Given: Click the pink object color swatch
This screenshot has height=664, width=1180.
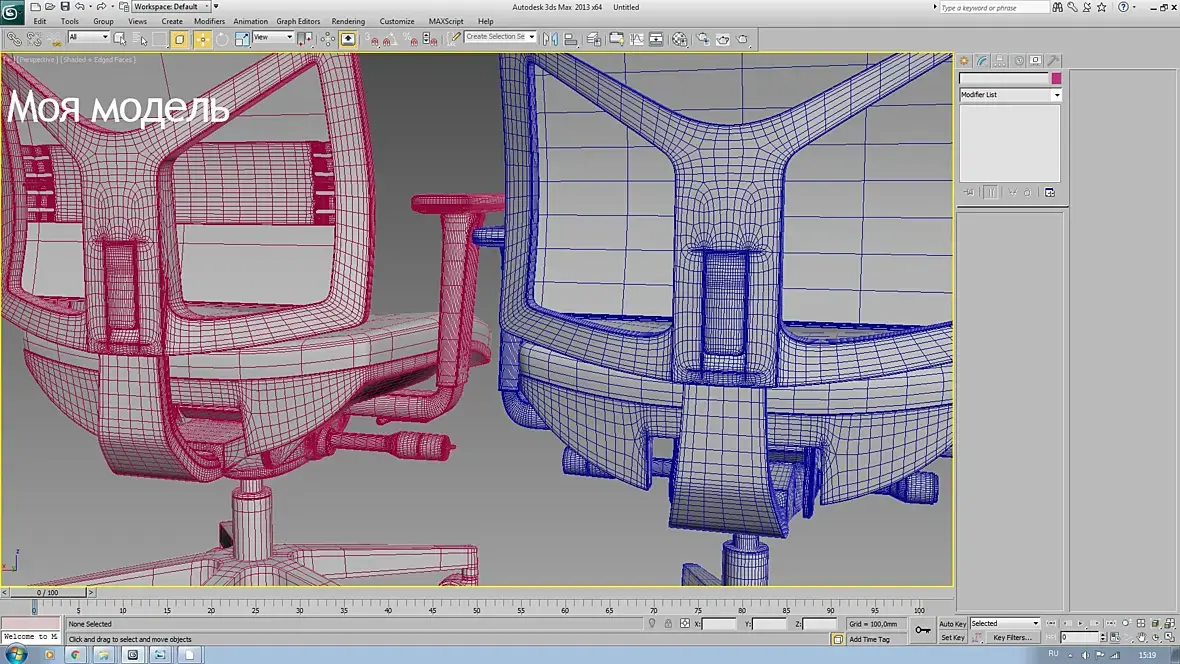Looking at the screenshot, I should point(1057,78).
